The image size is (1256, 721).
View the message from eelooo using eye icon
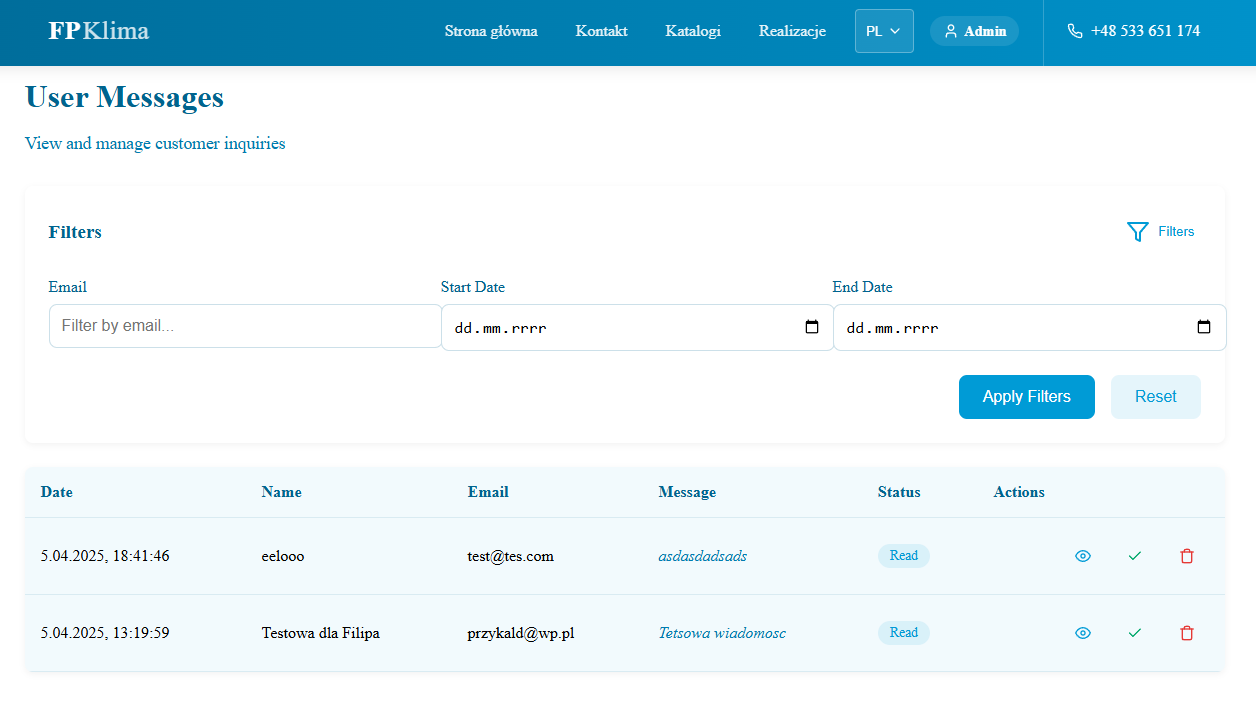tap(1082, 556)
